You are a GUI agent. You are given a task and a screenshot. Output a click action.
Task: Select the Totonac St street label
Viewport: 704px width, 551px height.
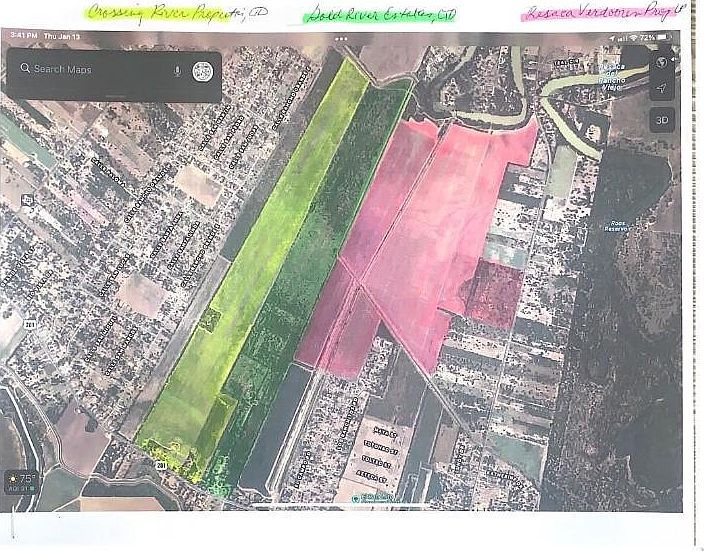pos(380,448)
